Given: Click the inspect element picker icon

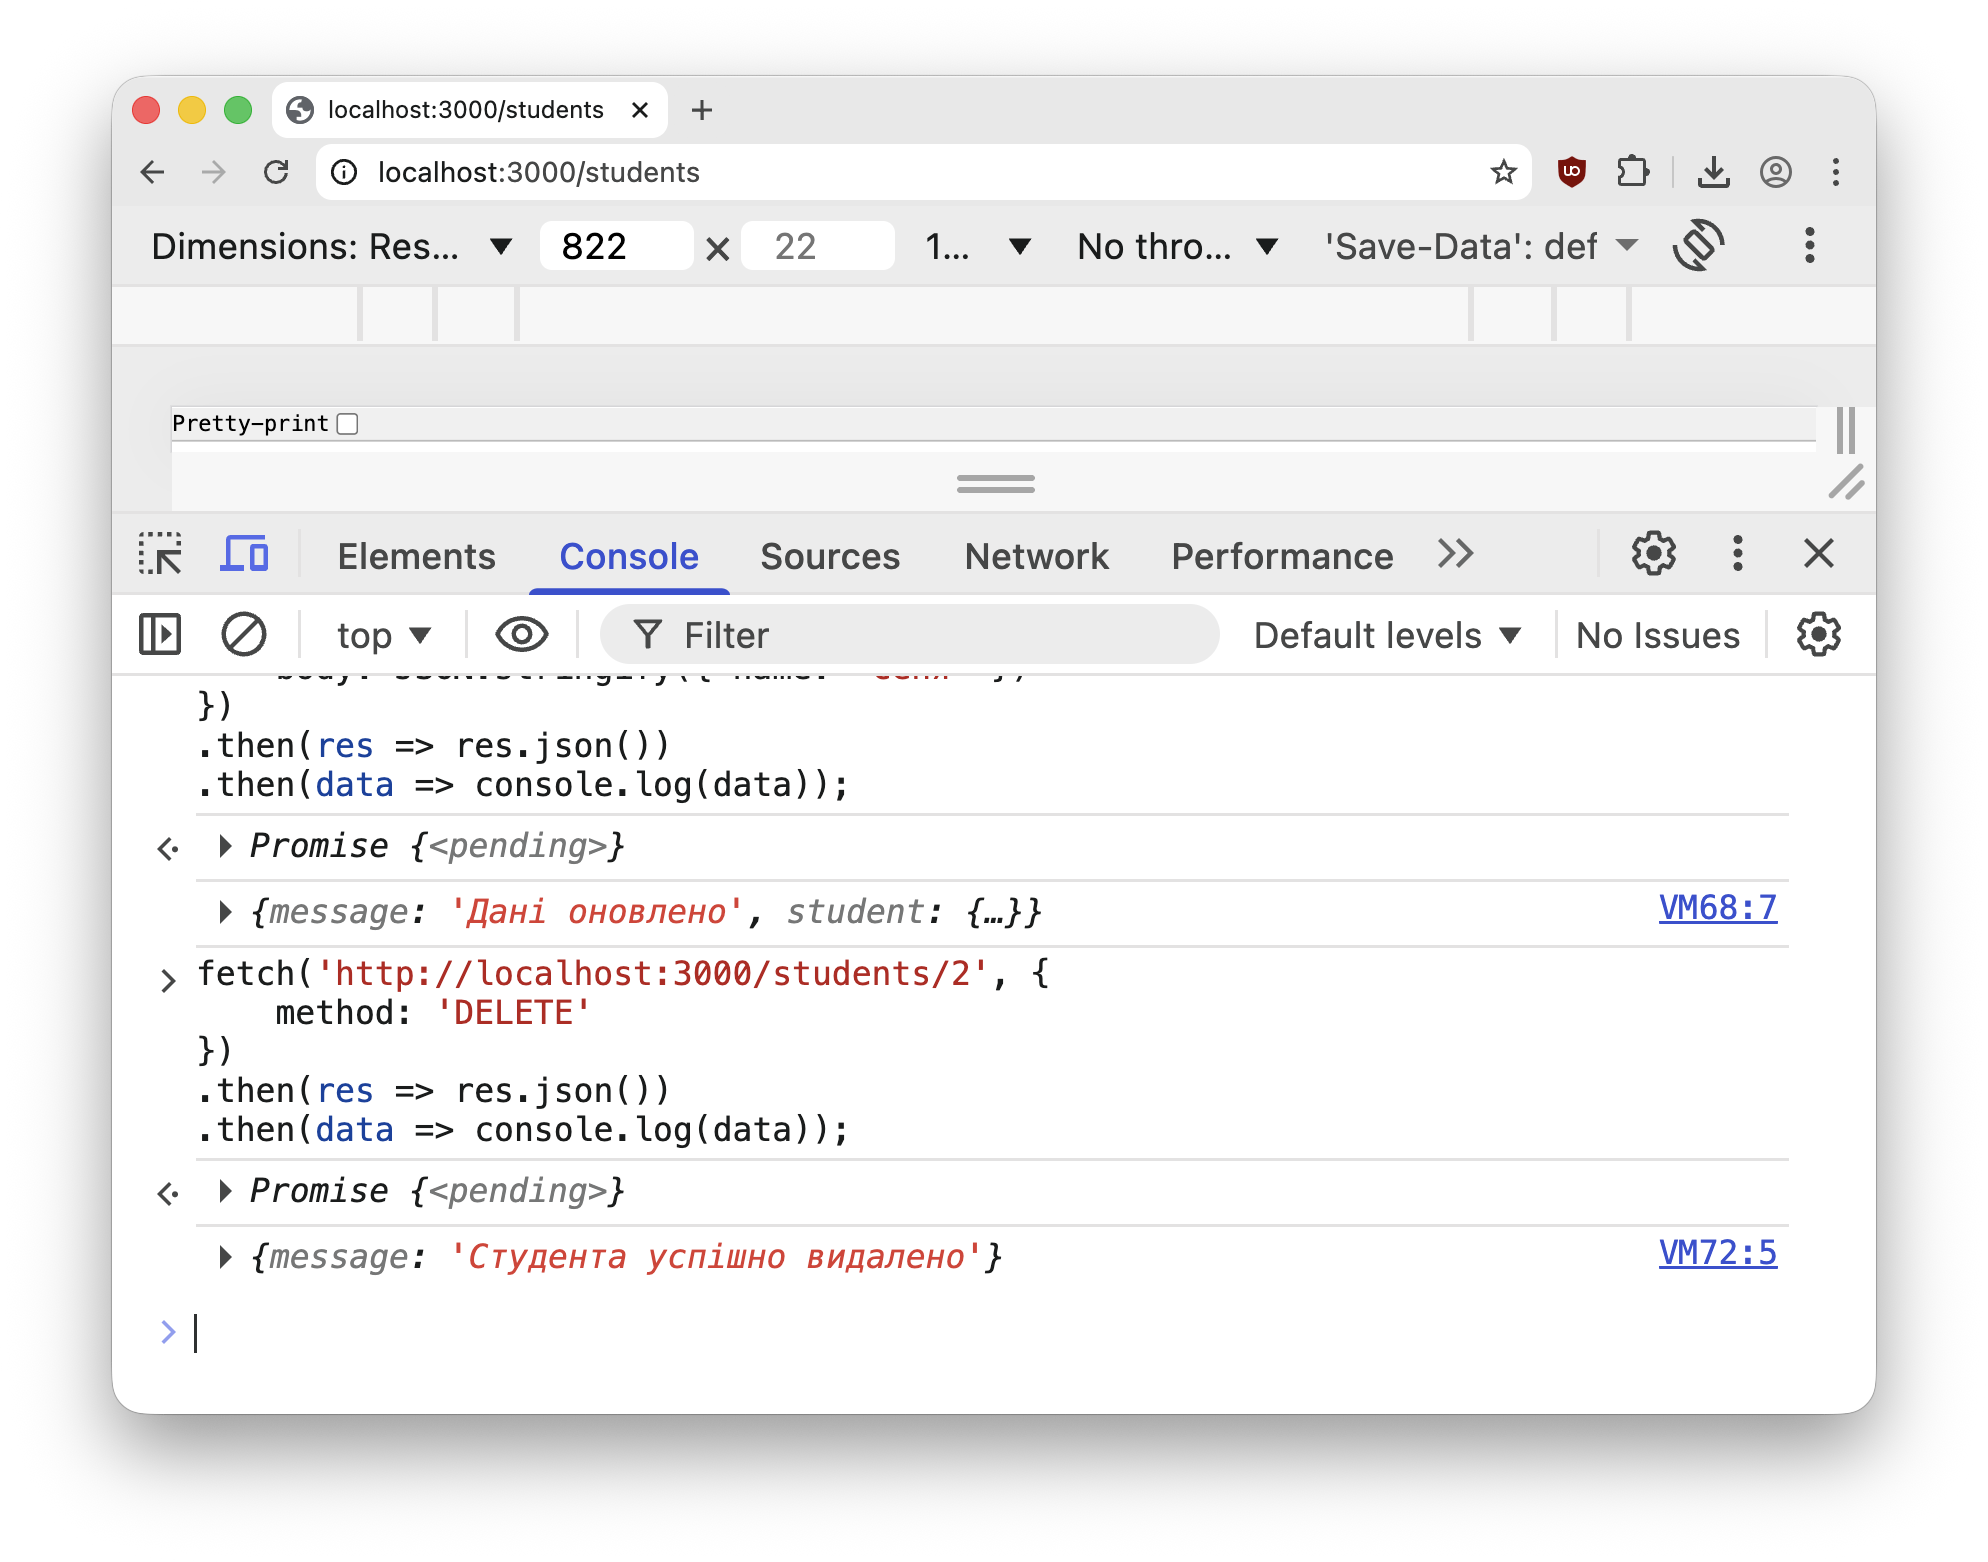Looking at the screenshot, I should point(160,554).
